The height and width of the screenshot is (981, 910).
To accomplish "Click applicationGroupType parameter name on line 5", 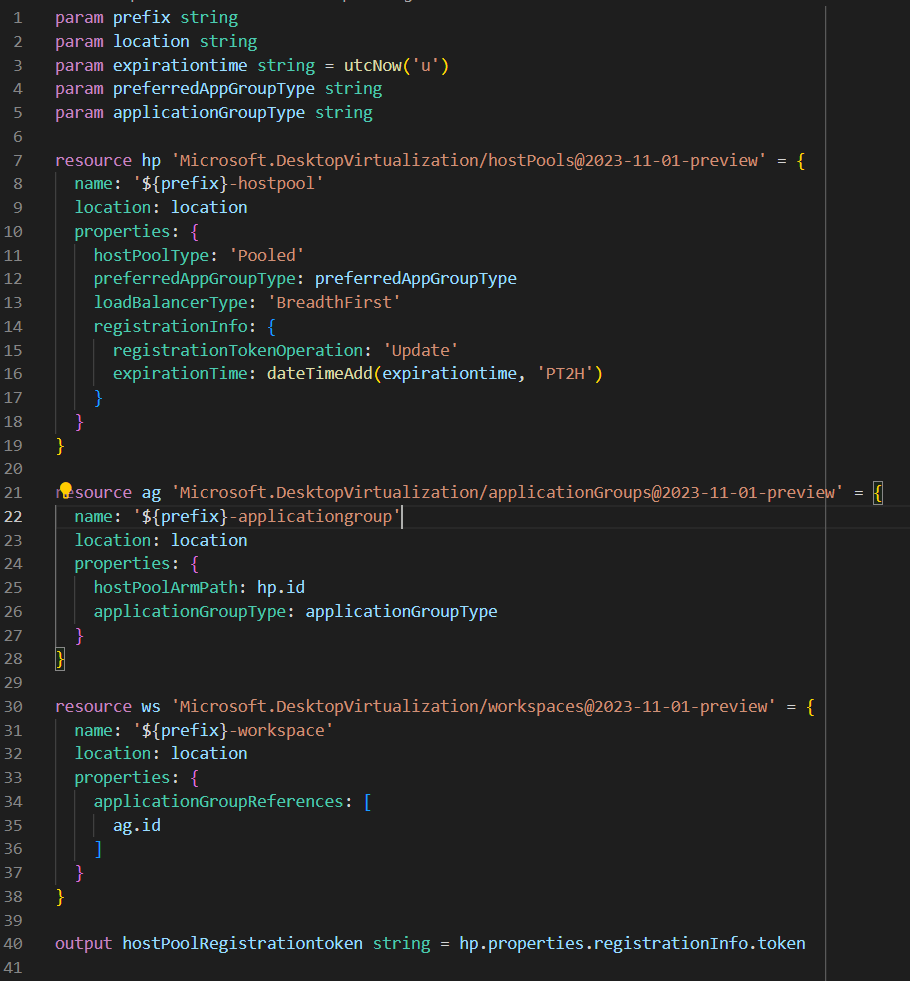I will pos(209,113).
